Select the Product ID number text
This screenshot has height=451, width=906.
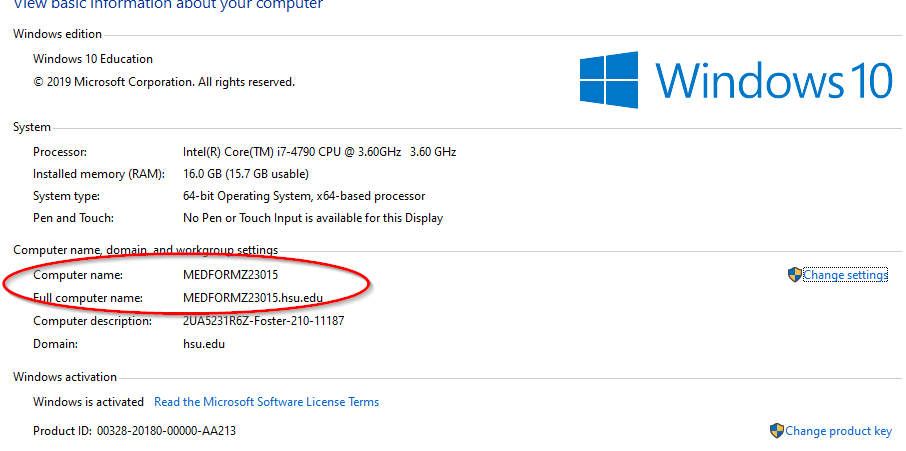point(166,431)
